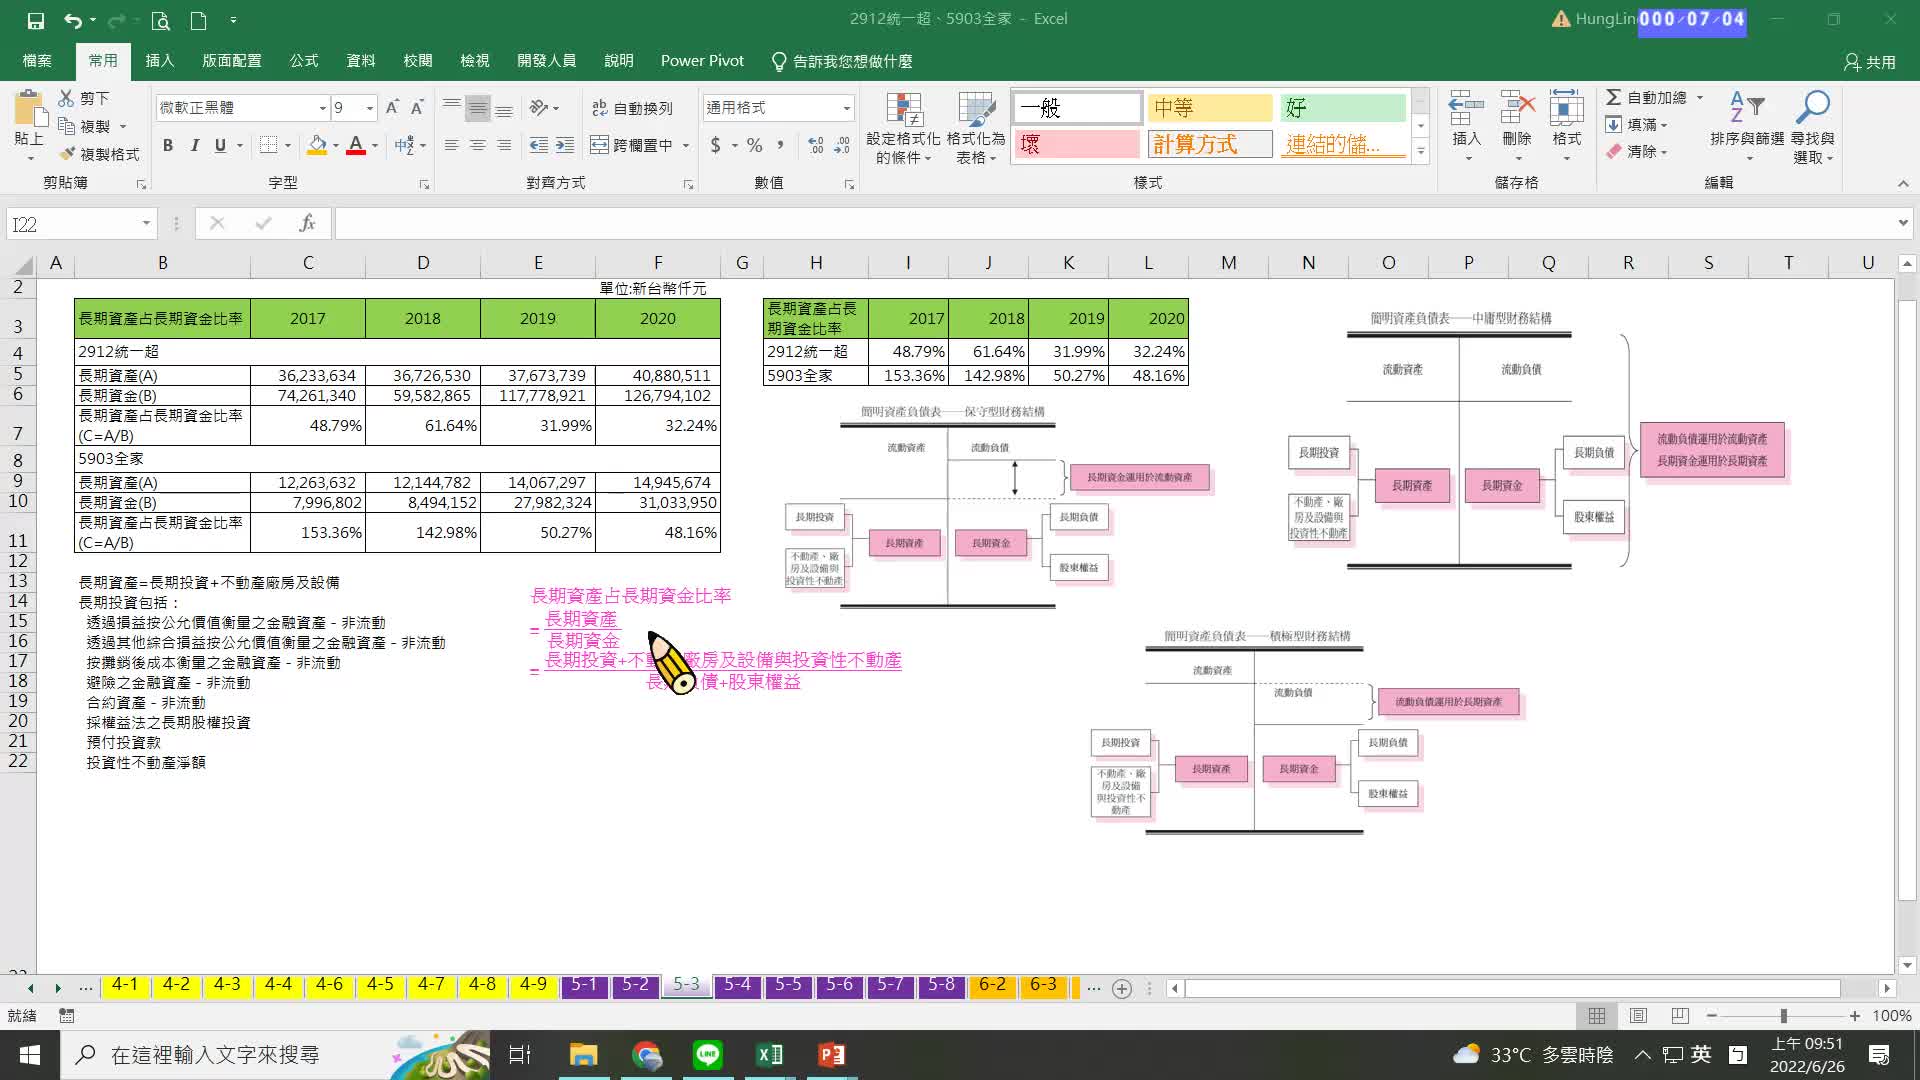
Task: Click the decrease indent icon
Action: coord(538,145)
